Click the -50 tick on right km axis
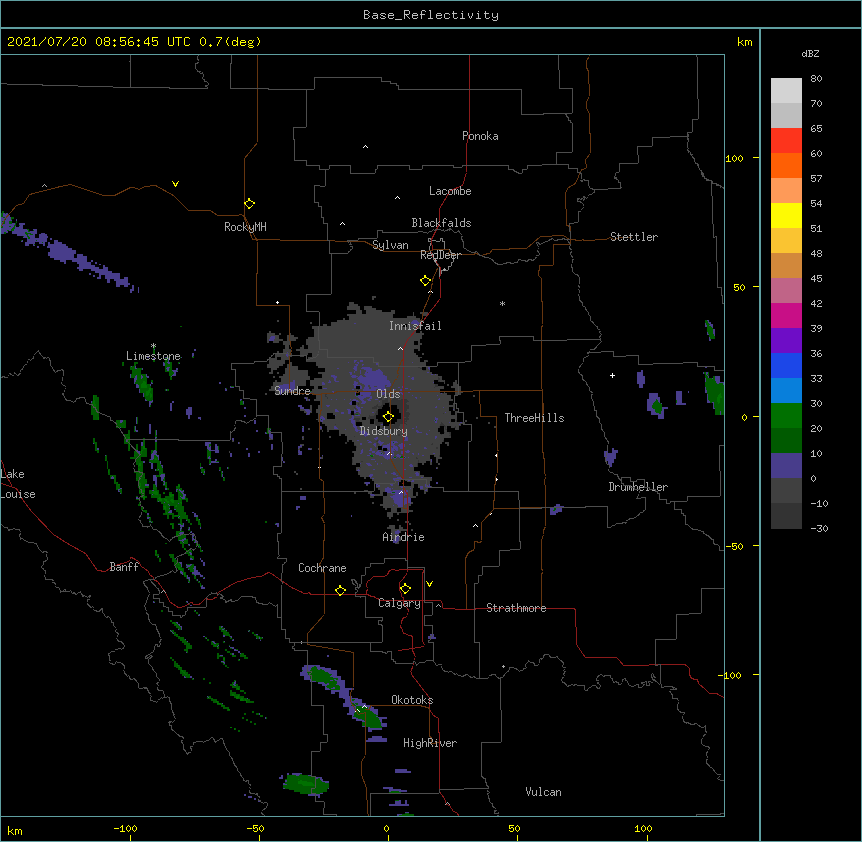Screen dimensions: 862x842 pos(734,546)
